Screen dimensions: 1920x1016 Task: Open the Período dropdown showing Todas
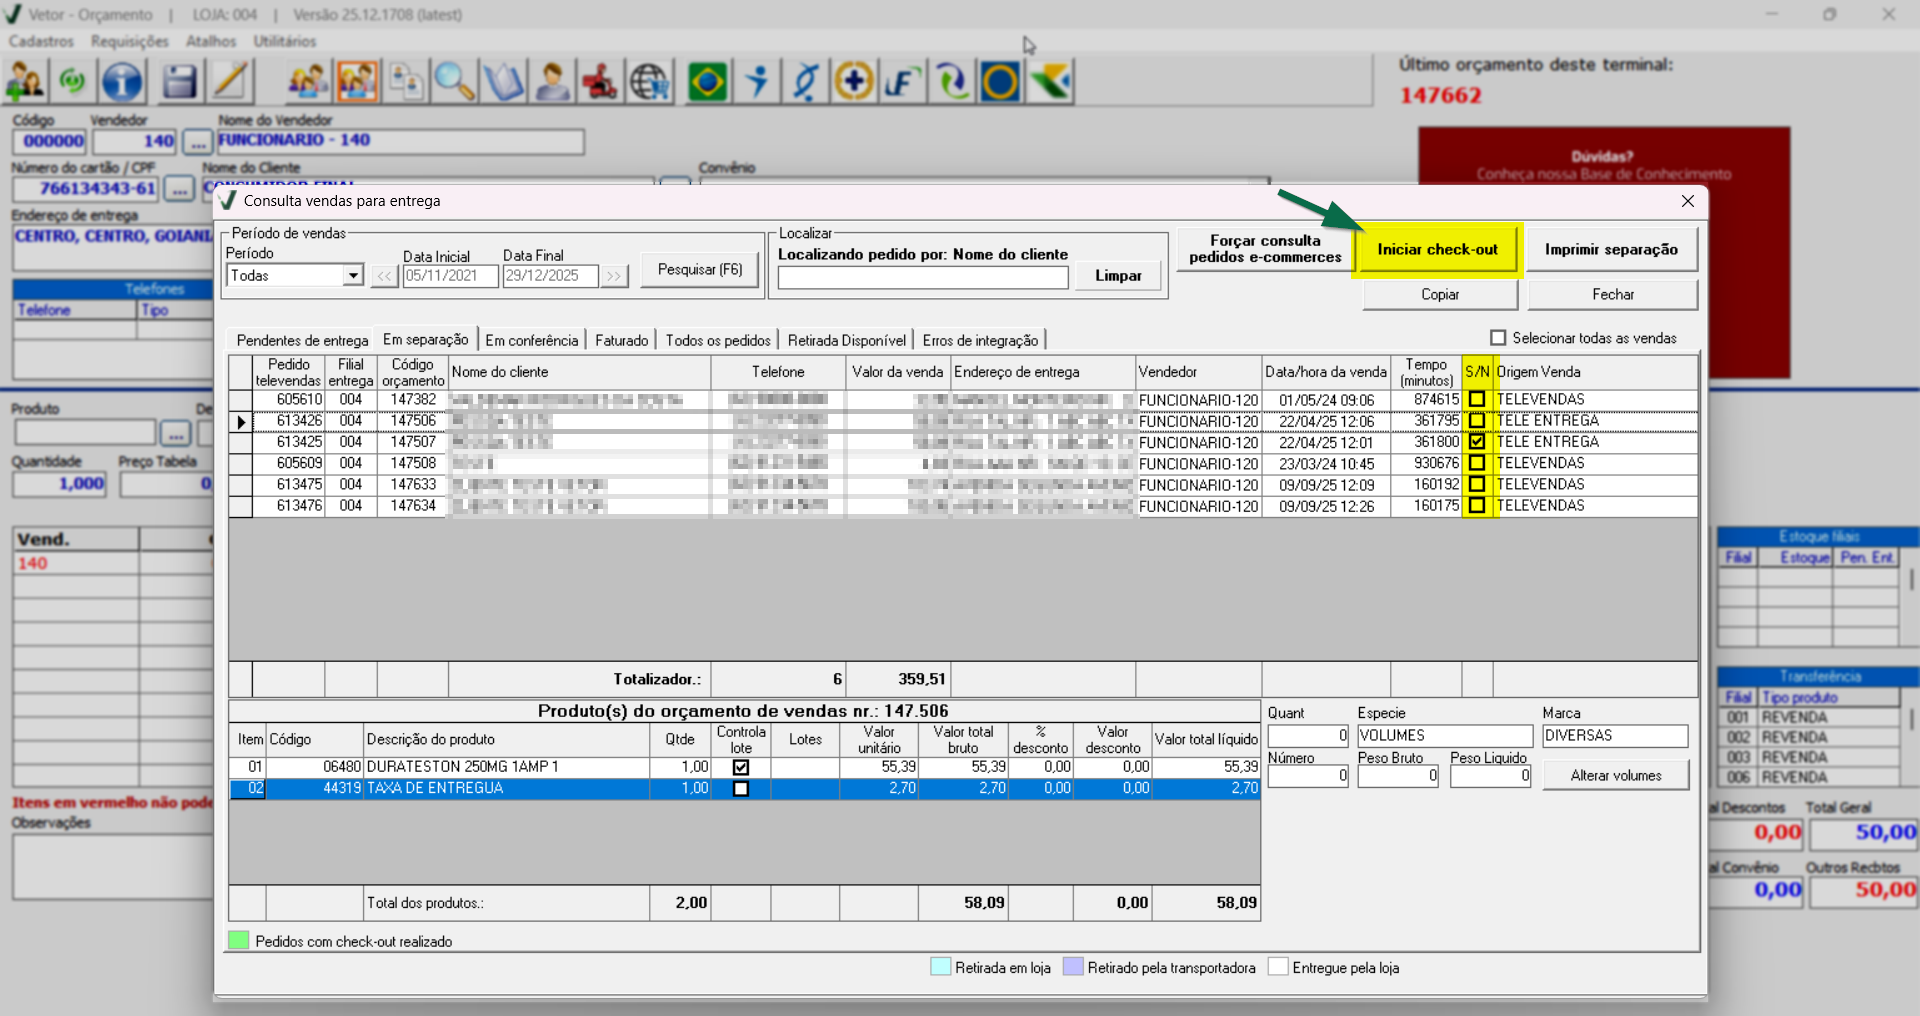coord(352,276)
